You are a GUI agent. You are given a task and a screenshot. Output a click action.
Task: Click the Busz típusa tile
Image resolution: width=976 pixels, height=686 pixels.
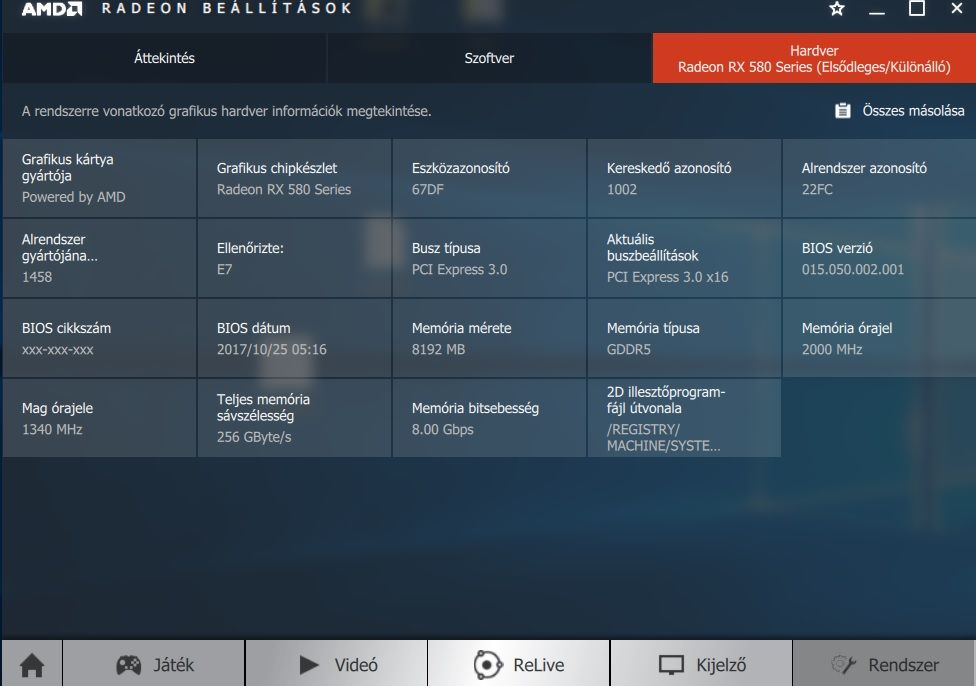(489, 258)
